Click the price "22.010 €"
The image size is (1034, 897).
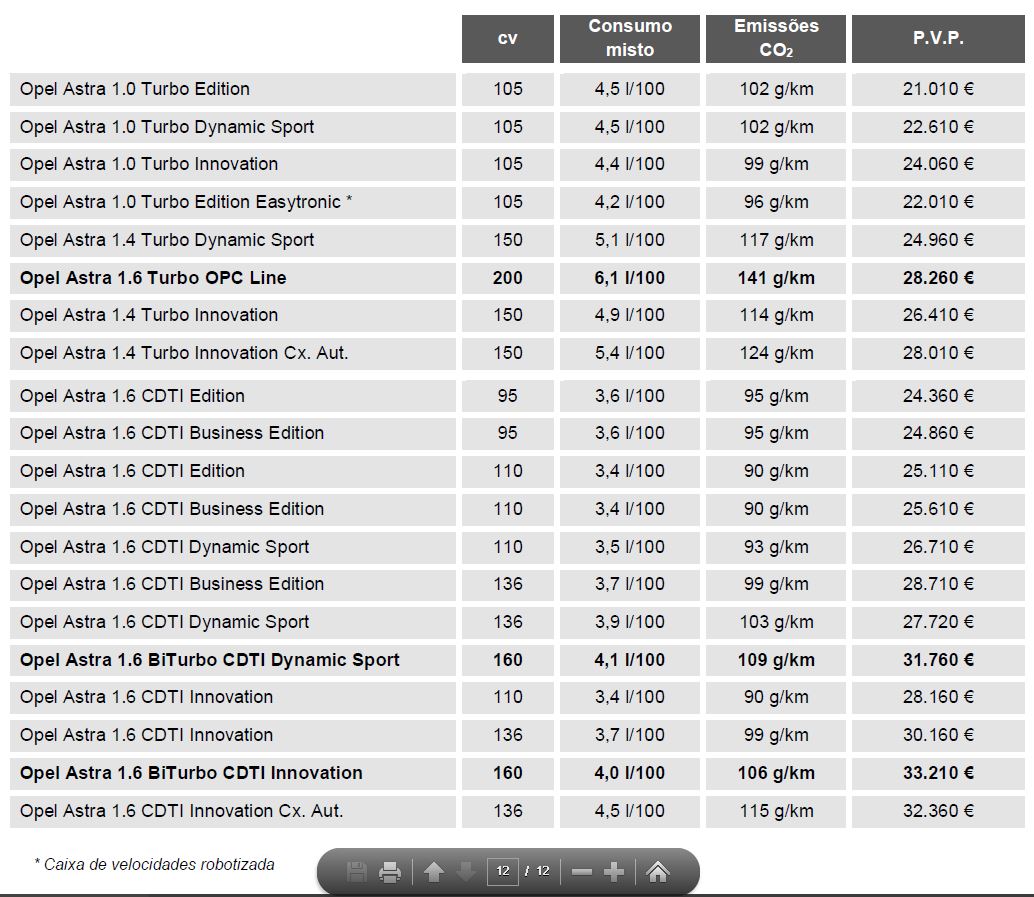(938, 202)
